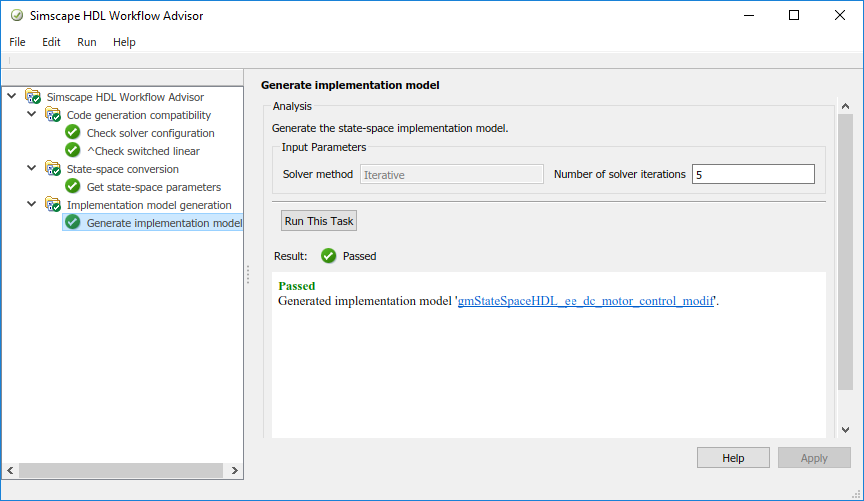Click the Simscape HDL Workflow Advisor root folder icon
The image size is (864, 501).
tap(33, 97)
